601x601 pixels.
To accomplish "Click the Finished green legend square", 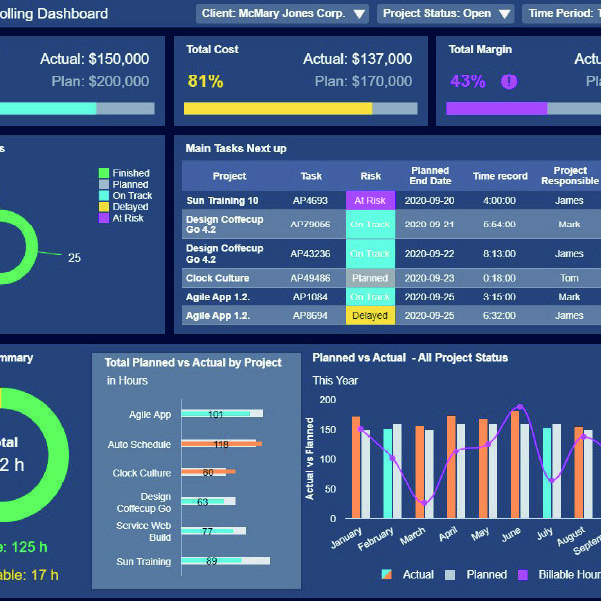I will tap(103, 173).
